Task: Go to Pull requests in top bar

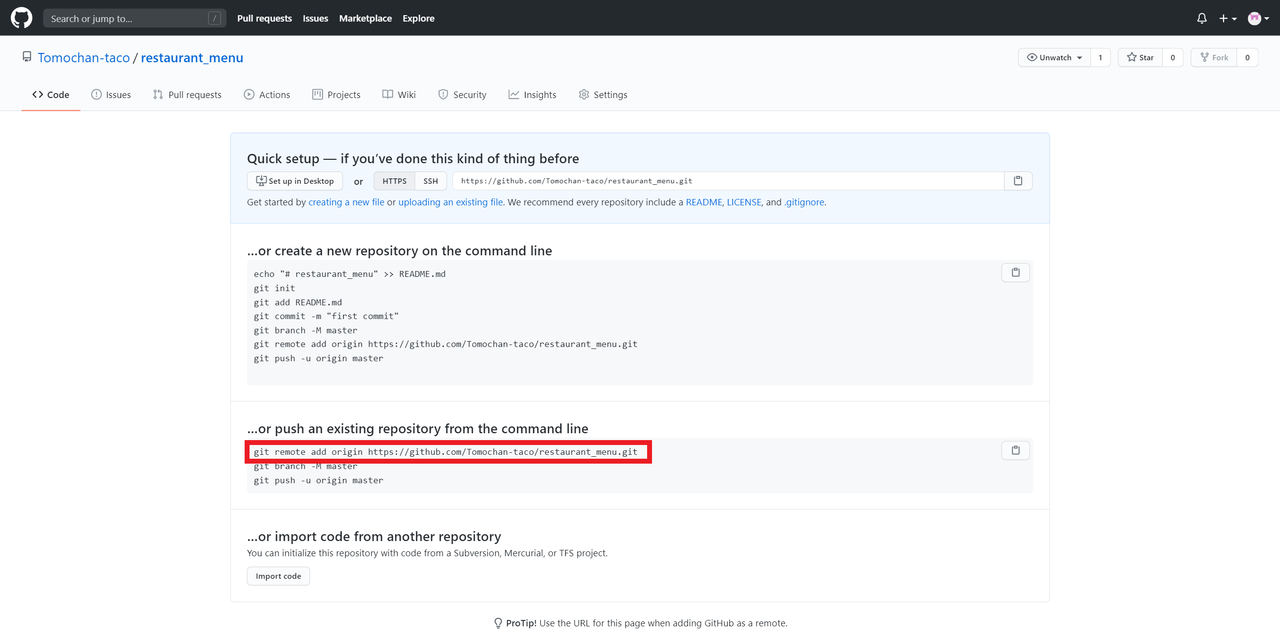Action: [x=264, y=18]
